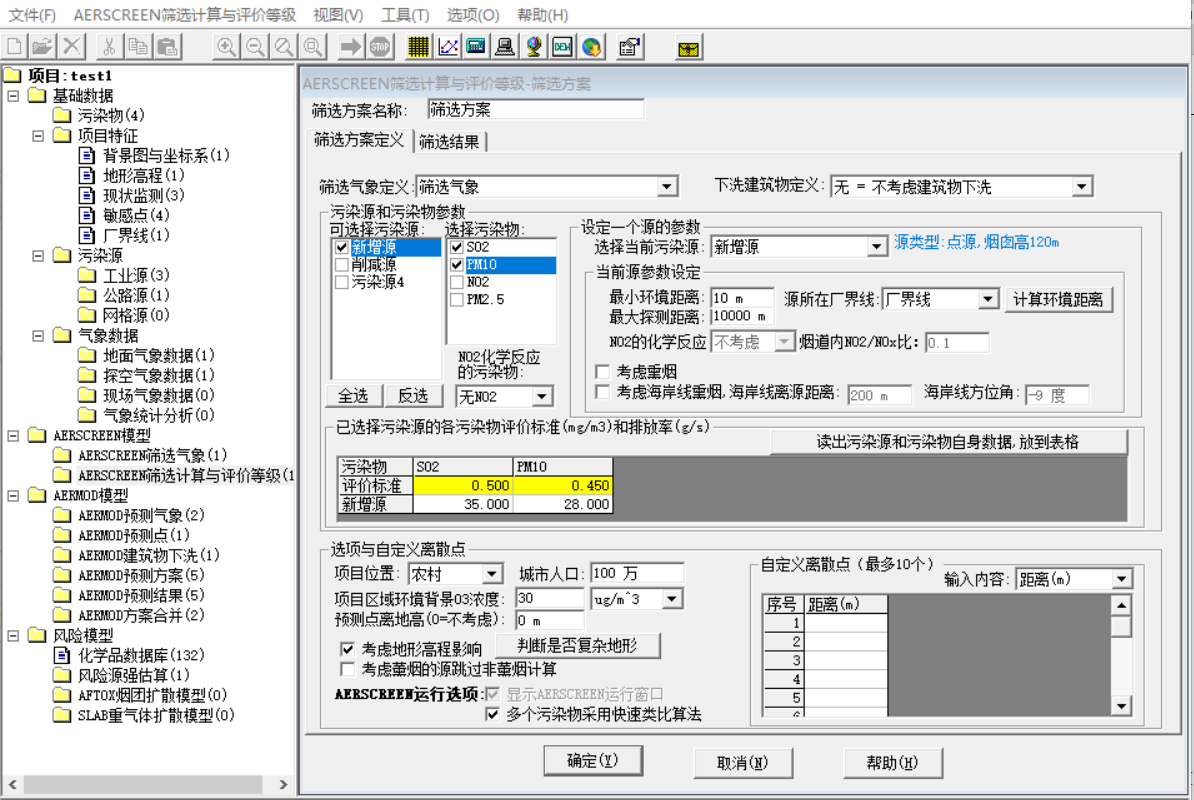Click the Paste clipboard toolbar icon
1194x800 pixels.
[168, 46]
